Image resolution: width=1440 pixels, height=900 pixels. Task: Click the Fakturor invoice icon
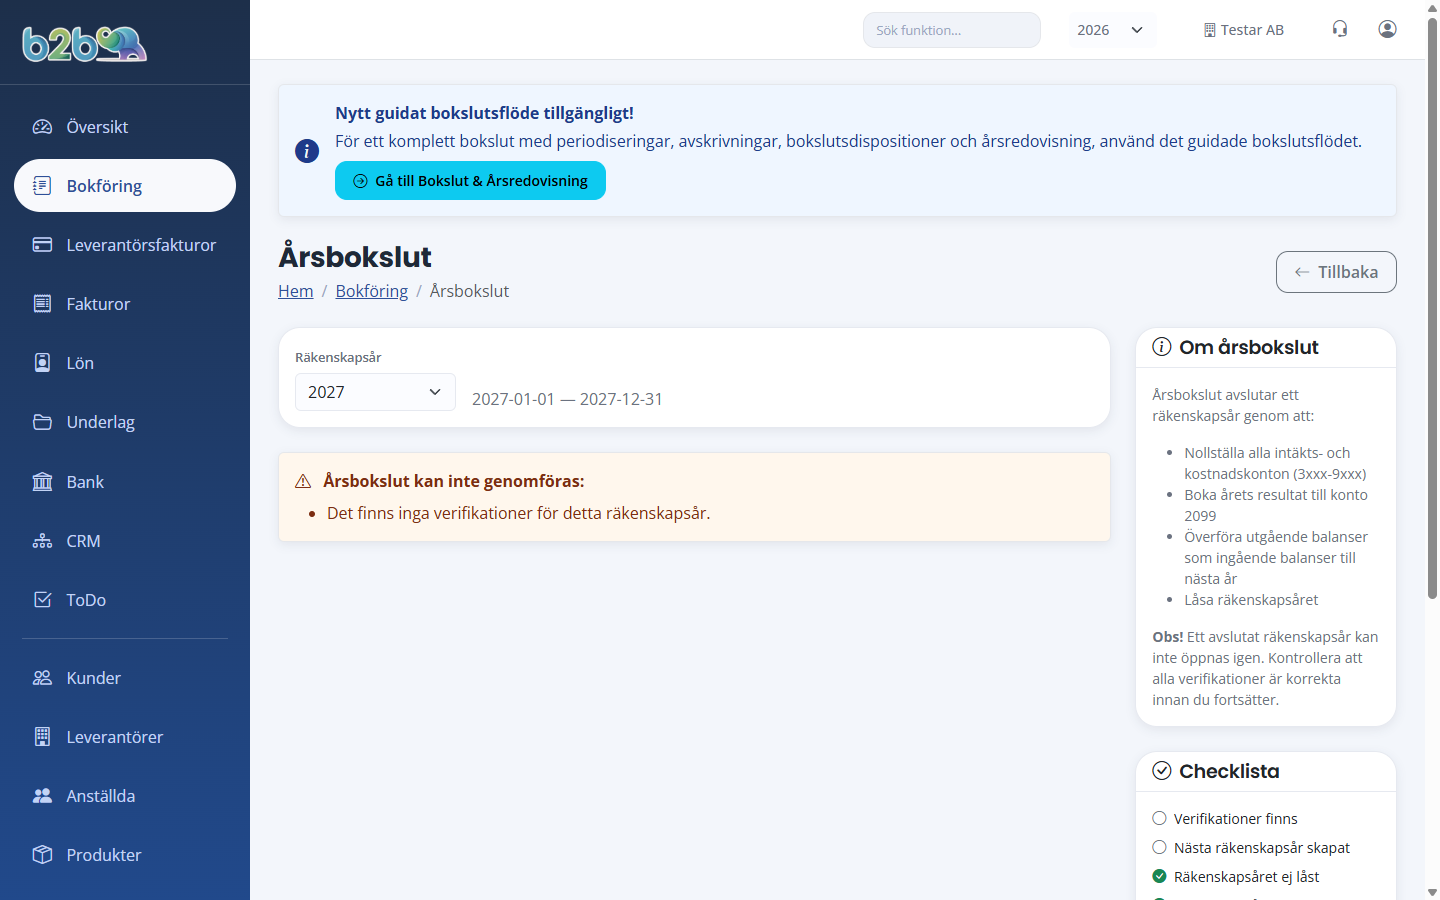point(42,304)
